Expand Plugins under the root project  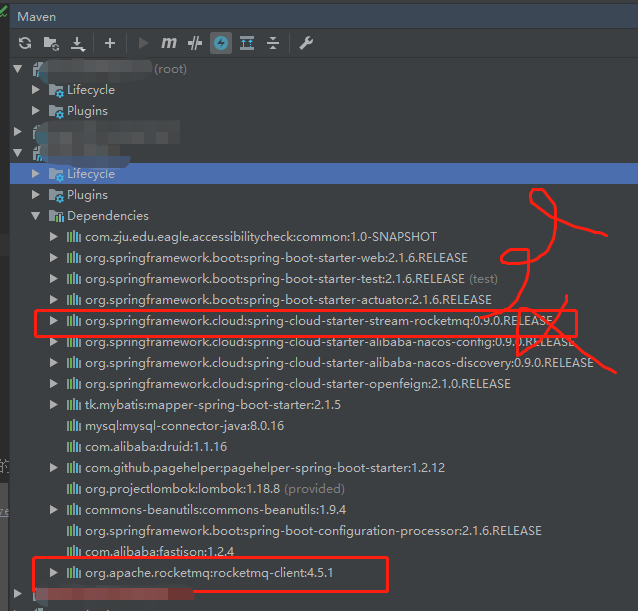pos(35,111)
